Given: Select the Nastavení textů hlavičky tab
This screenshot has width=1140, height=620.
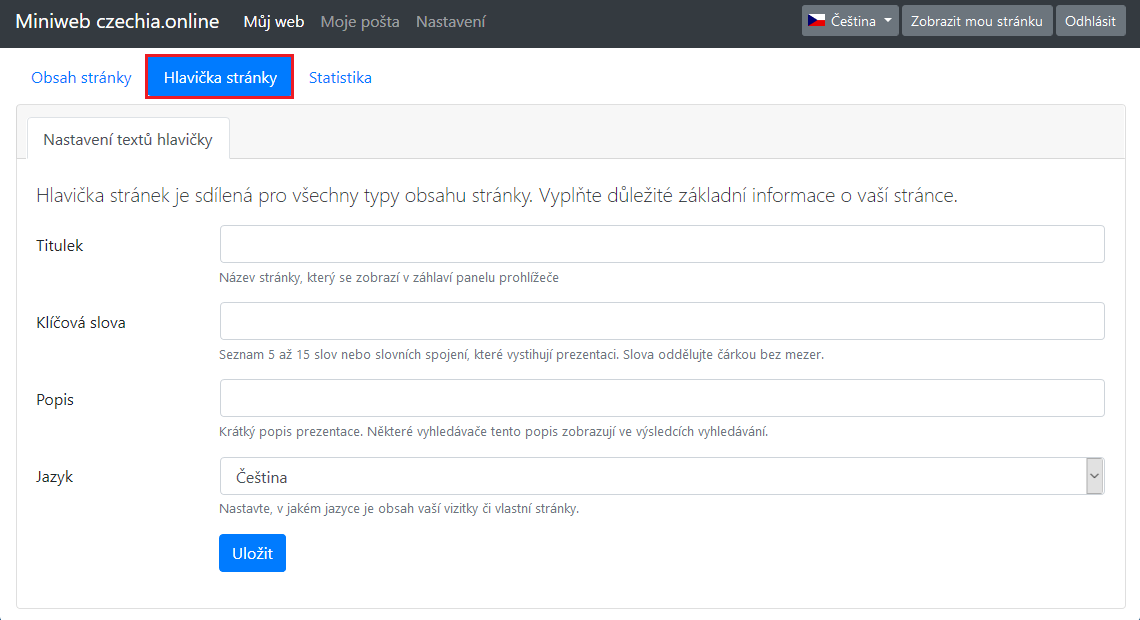Looking at the screenshot, I should click(128, 140).
